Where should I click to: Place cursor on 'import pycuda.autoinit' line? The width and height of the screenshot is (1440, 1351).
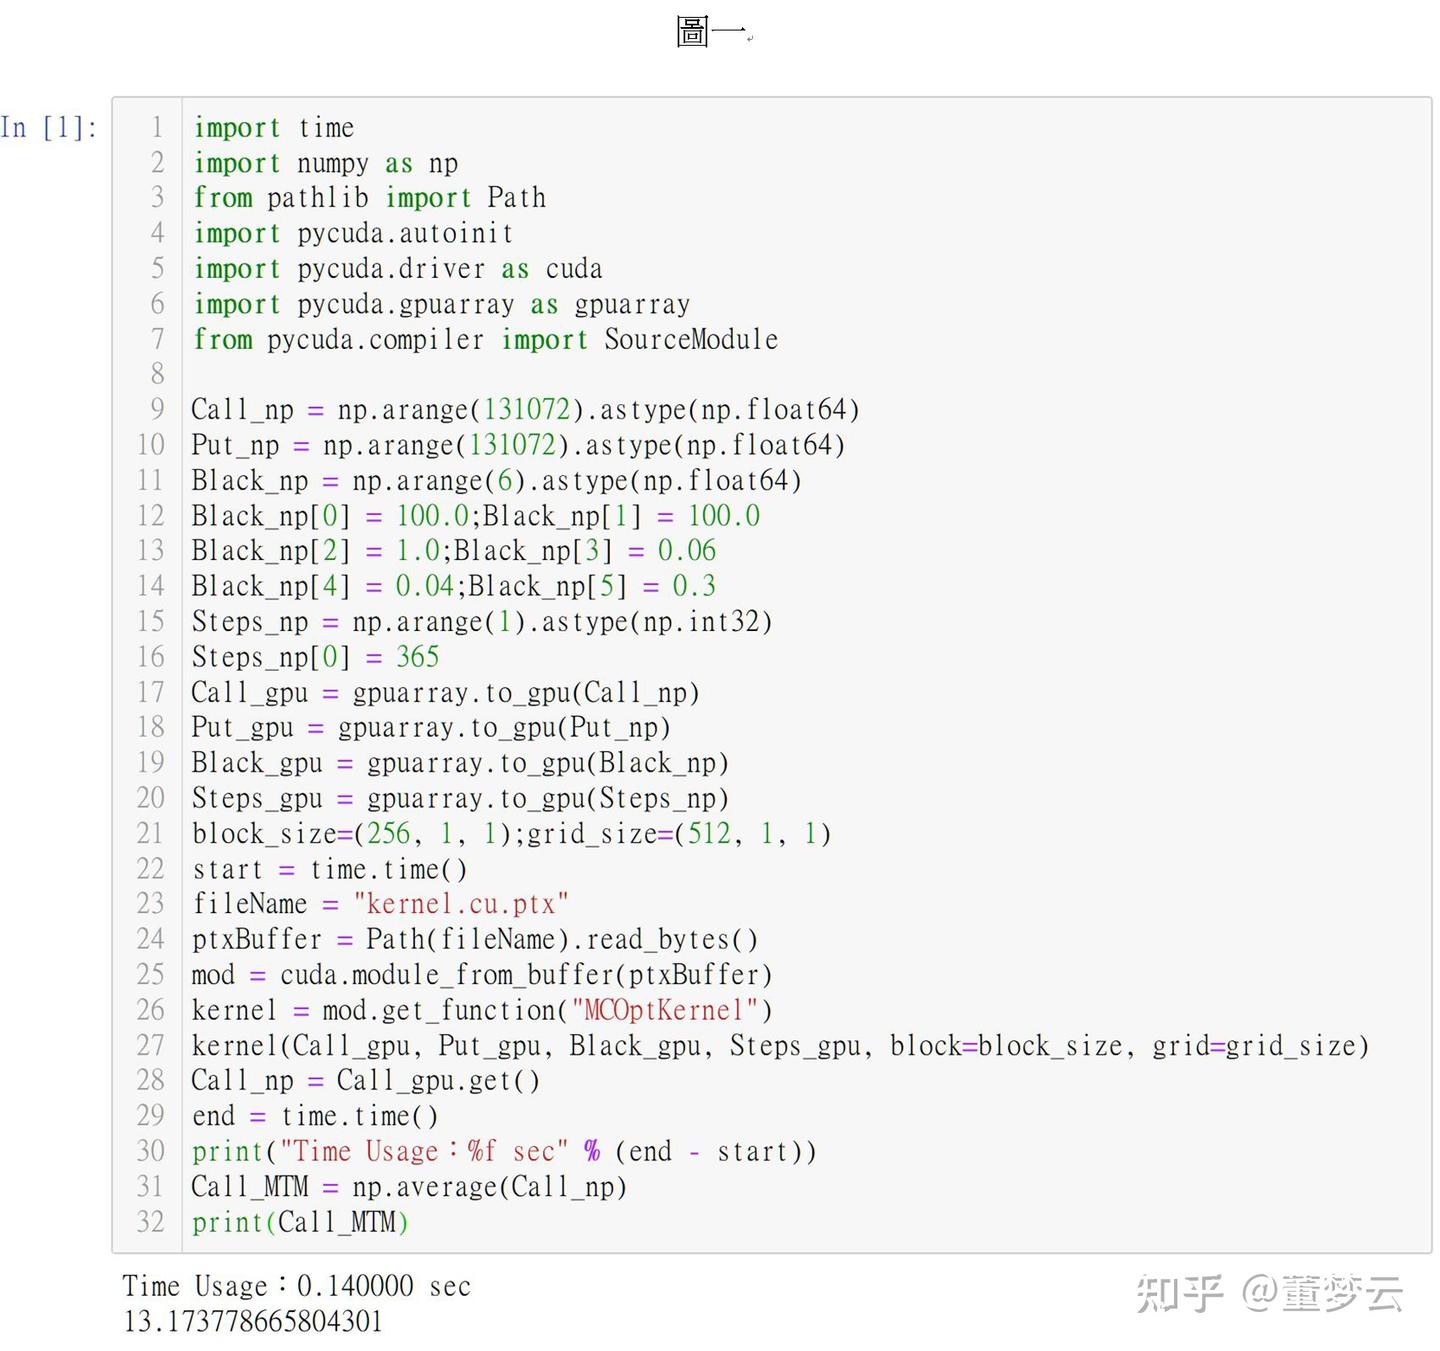pos(352,234)
